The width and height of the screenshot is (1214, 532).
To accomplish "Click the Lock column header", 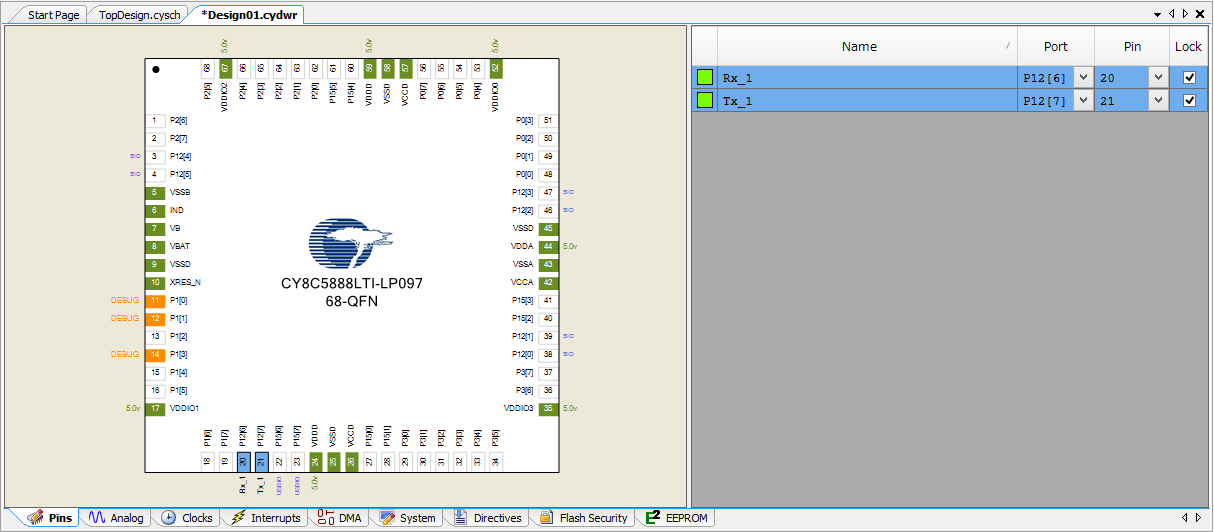I will click(x=1189, y=46).
